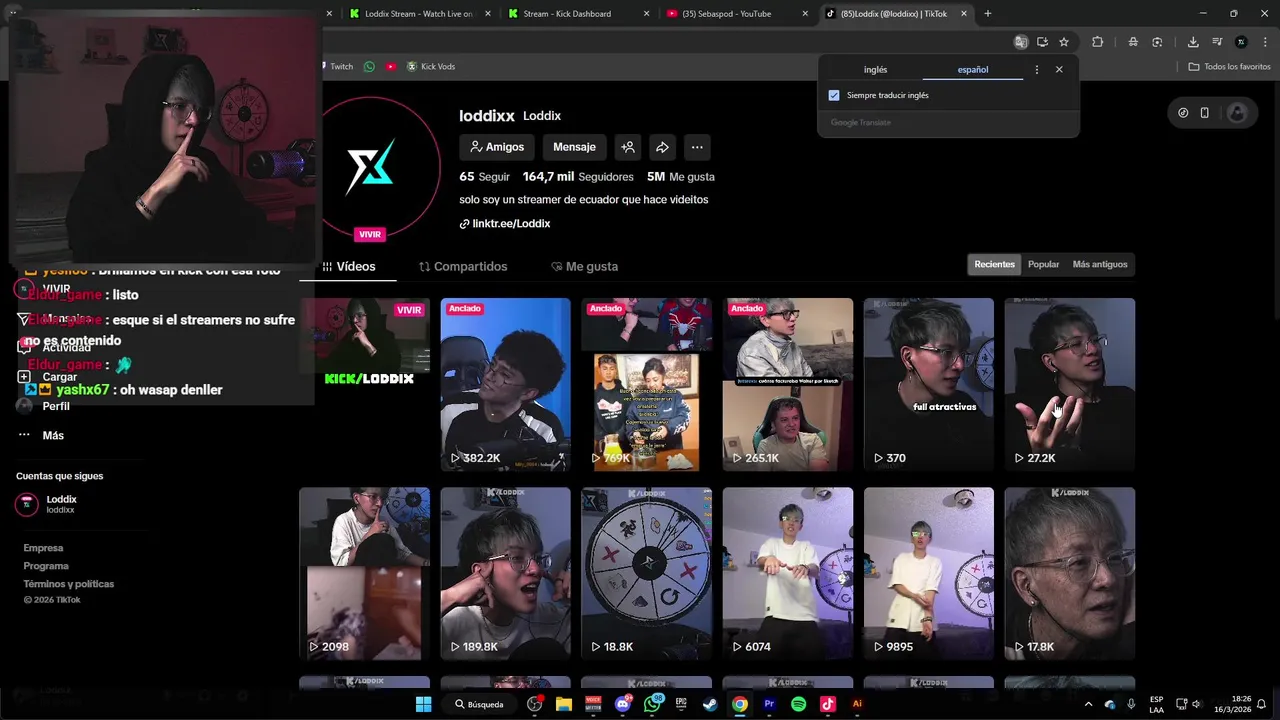Viewport: 1280px width, 720px height.
Task: Open the Chrome extensions puzzle icon
Action: (1097, 42)
